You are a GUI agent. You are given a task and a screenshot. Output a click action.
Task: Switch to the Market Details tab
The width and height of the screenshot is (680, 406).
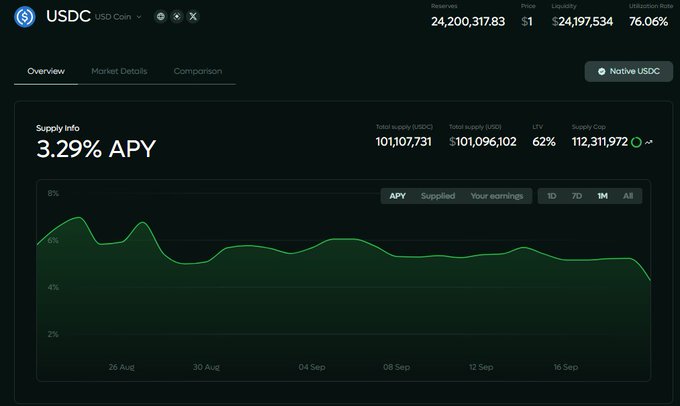(119, 71)
